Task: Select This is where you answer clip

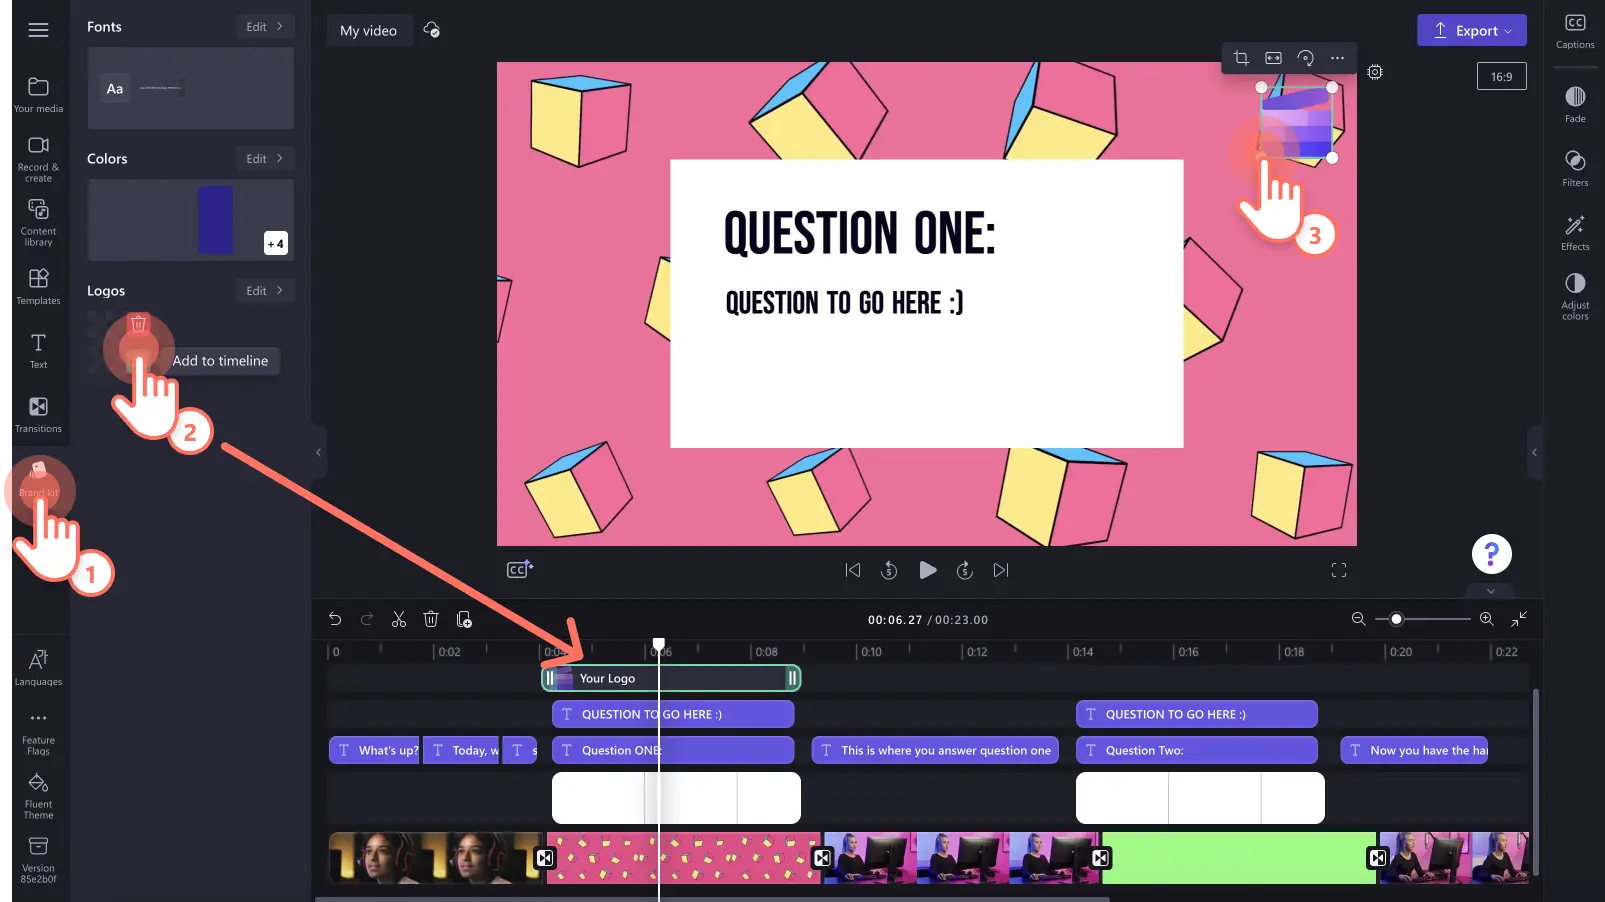Action: pos(935,750)
